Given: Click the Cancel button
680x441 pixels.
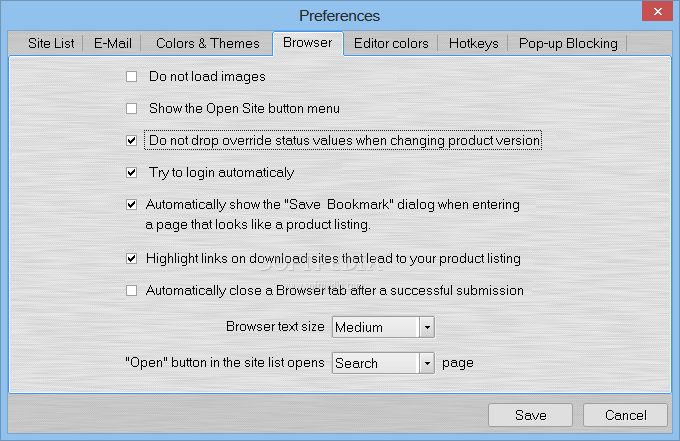Looking at the screenshot, I should tap(625, 415).
